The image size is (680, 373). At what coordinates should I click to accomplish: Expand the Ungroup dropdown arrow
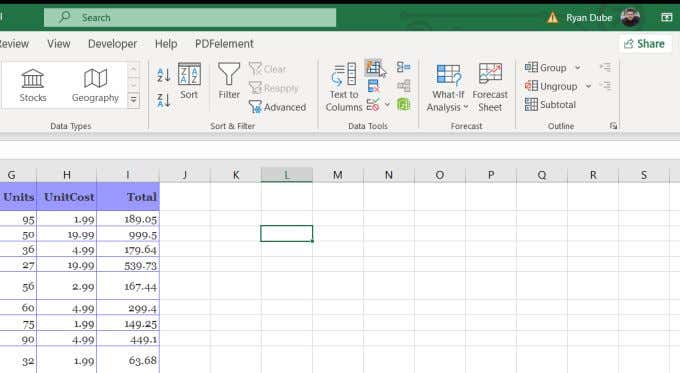click(x=588, y=86)
